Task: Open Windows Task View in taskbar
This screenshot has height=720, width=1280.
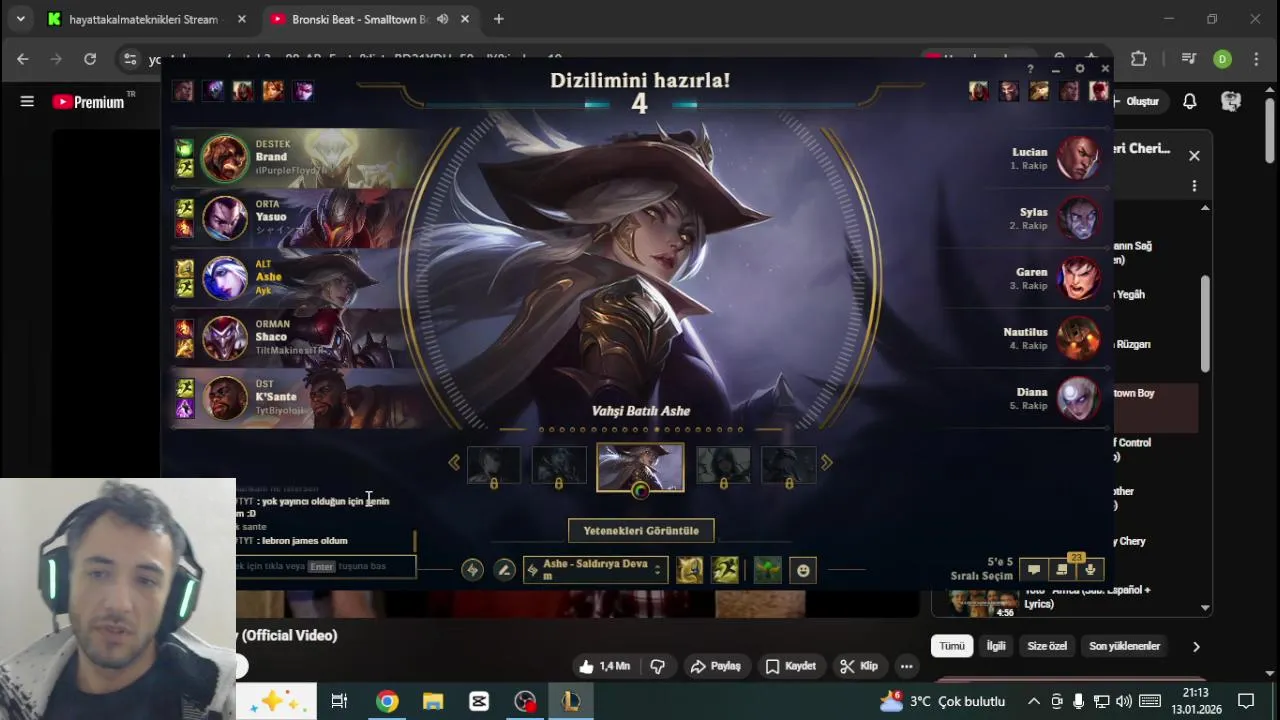Action: tap(339, 701)
